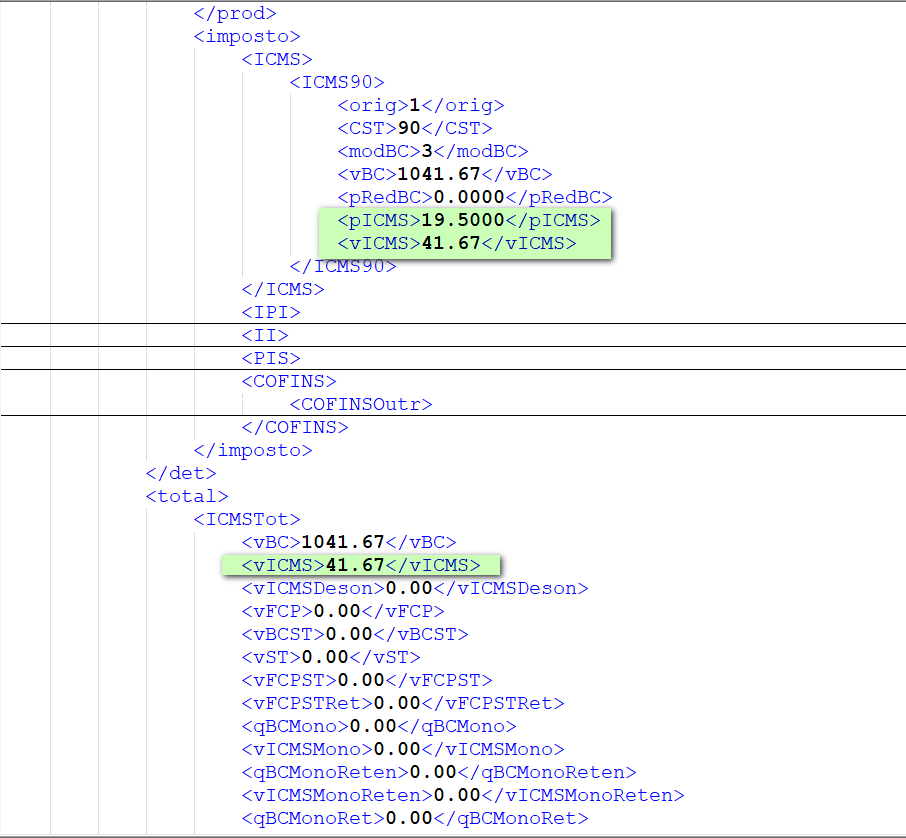The width and height of the screenshot is (906, 838).
Task: Select the vBC 1041.67 line under ICMSTot
Action: 349,543
